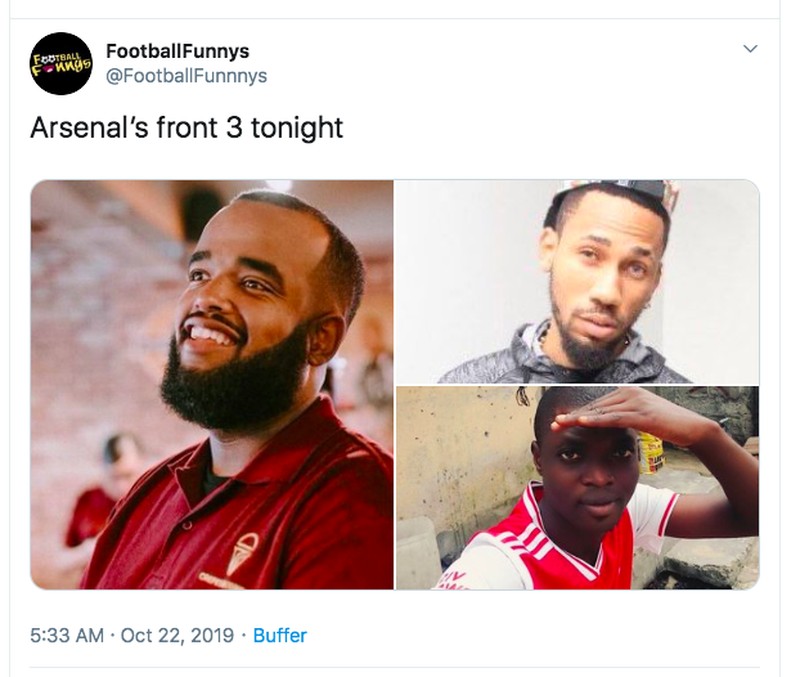Open the large left photo of smiling man
Screen dimensions: 800x677
212,384
